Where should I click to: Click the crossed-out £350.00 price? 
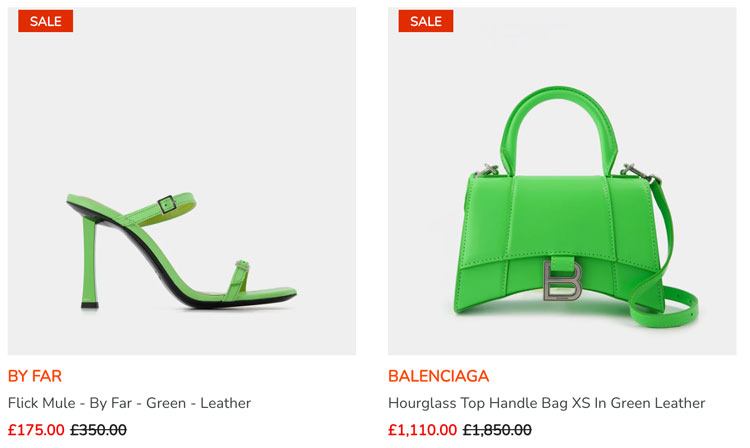pos(99,430)
